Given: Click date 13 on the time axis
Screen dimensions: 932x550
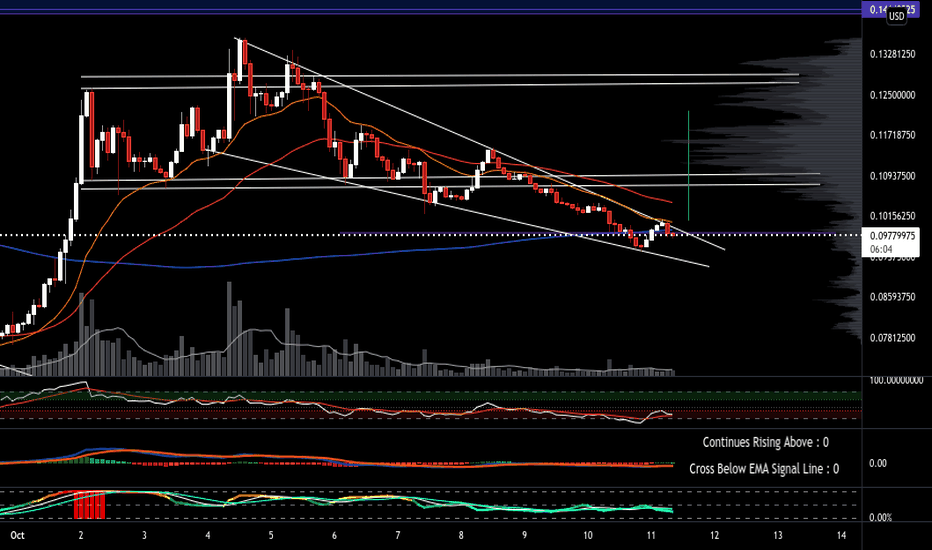Looking at the screenshot, I should coord(778,535).
